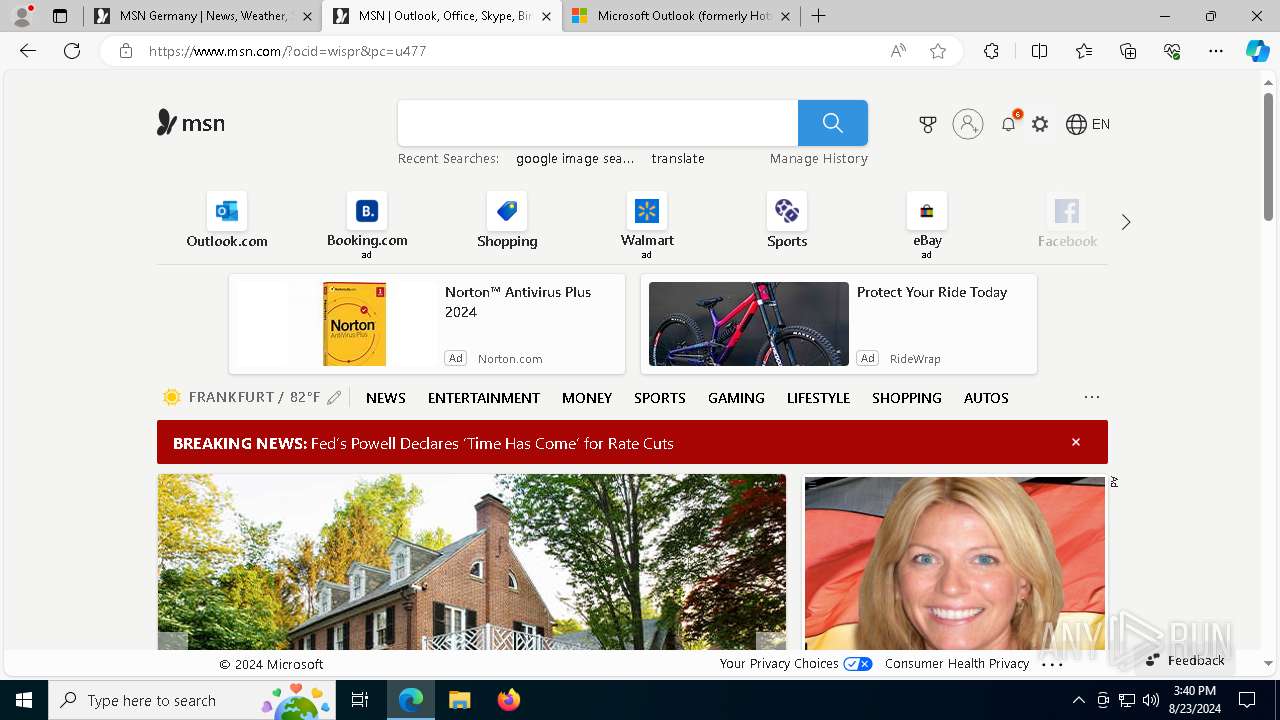Open the eBay shortcut tile
This screenshot has width=1280, height=720.
[927, 225]
